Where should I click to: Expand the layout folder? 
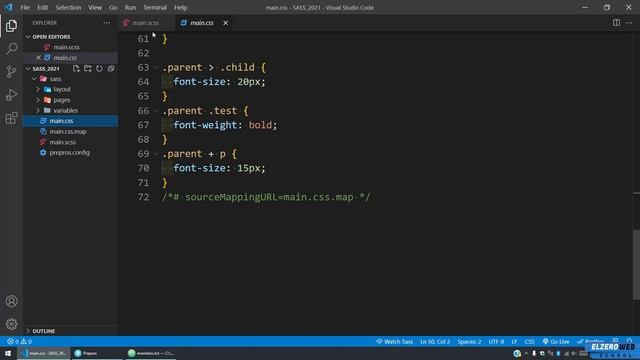click(x=38, y=89)
